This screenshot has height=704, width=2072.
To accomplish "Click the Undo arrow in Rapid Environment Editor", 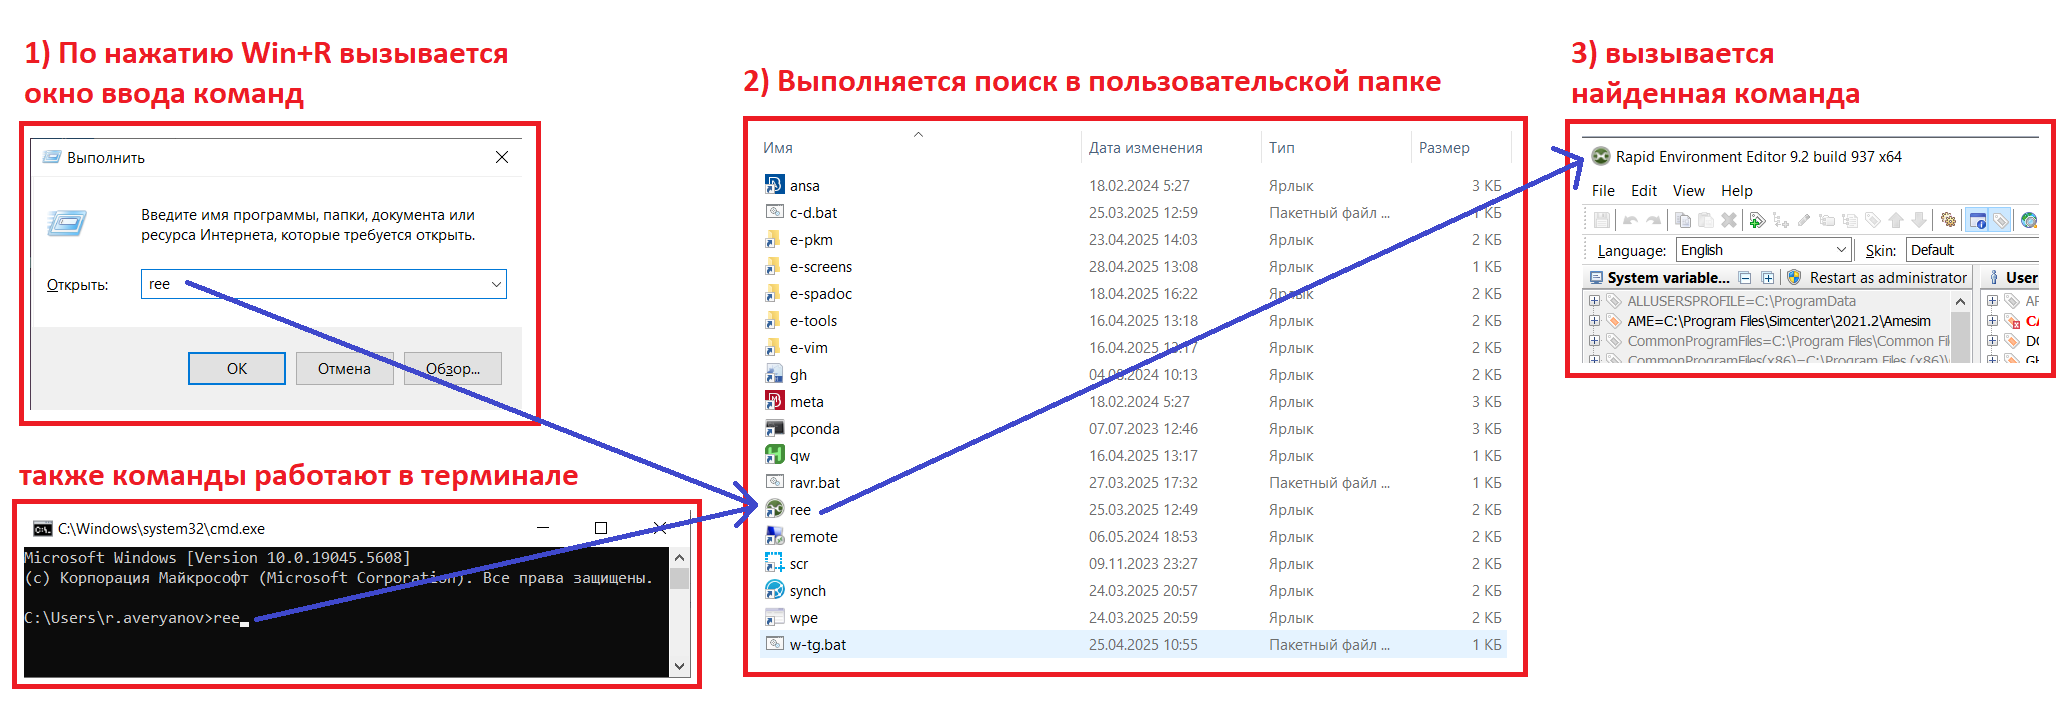I will click(1630, 220).
